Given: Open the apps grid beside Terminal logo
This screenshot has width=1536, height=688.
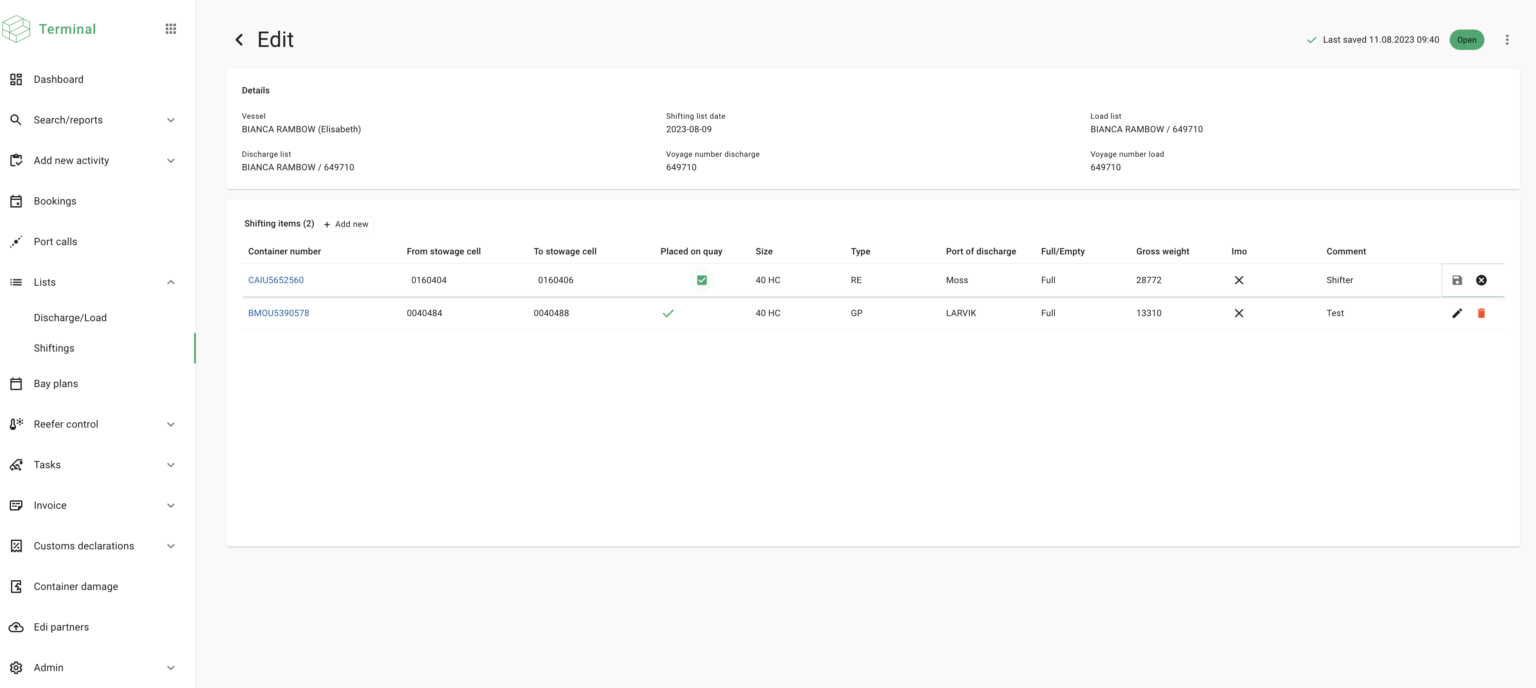Looking at the screenshot, I should [x=170, y=28].
